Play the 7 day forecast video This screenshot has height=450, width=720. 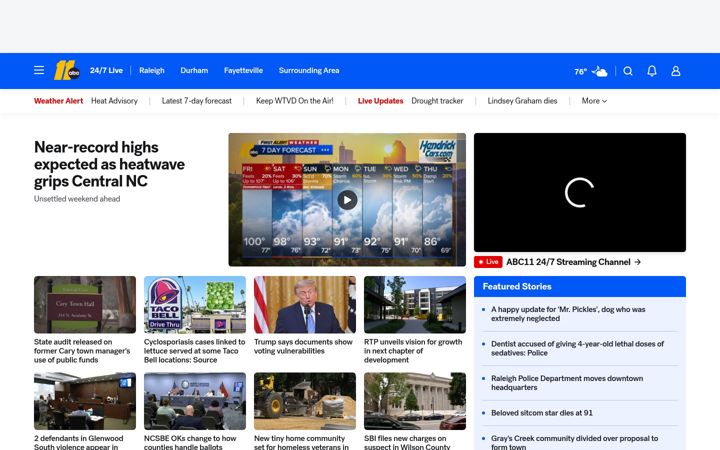tap(347, 200)
